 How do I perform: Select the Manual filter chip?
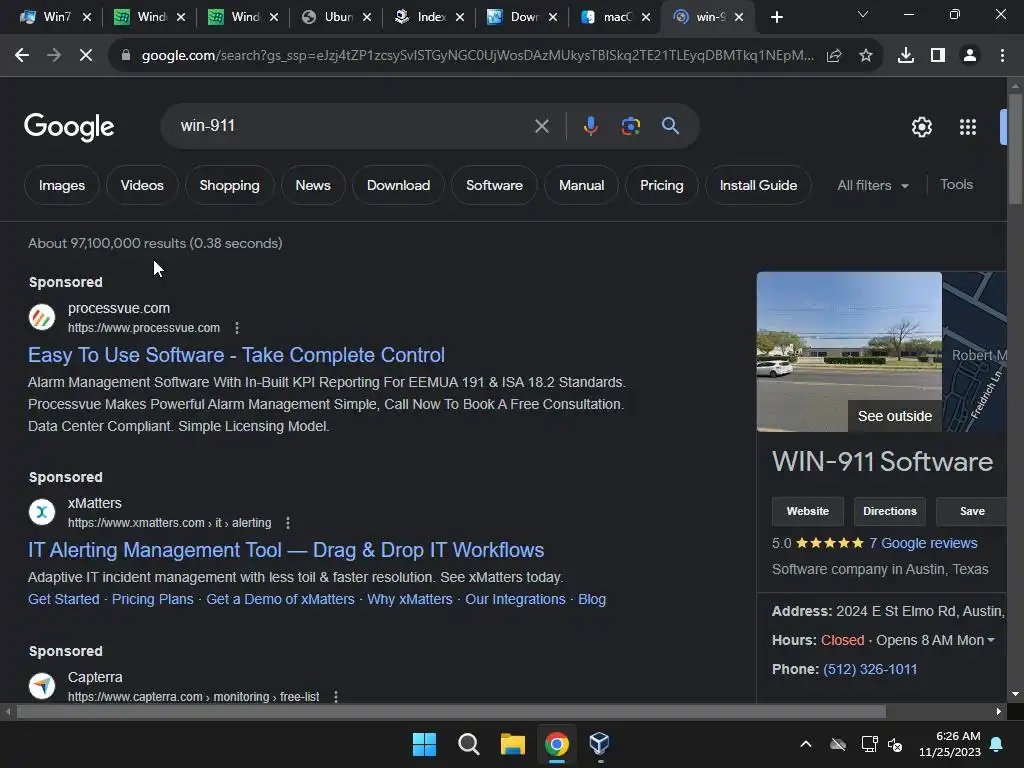click(581, 185)
